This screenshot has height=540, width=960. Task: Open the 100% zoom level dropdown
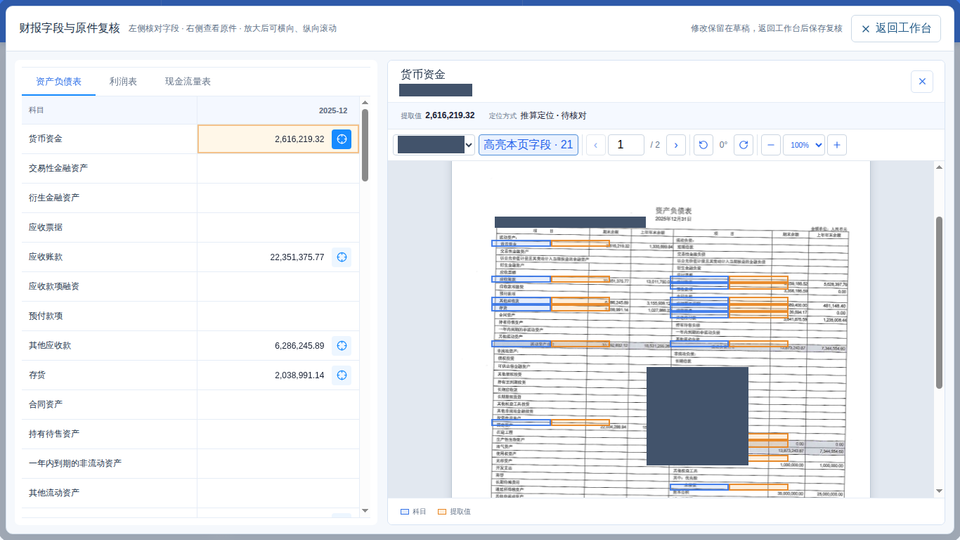pos(804,145)
